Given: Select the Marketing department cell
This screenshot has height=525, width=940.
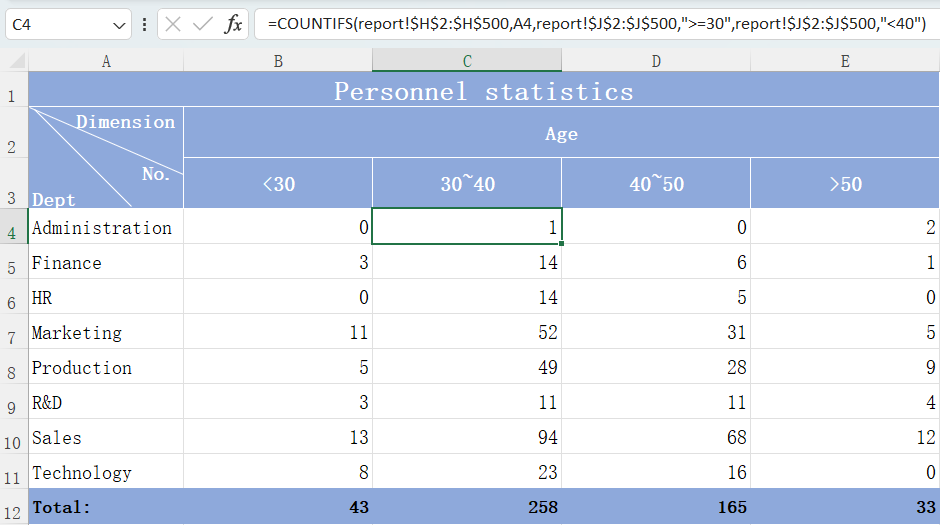Looking at the screenshot, I should (106, 333).
